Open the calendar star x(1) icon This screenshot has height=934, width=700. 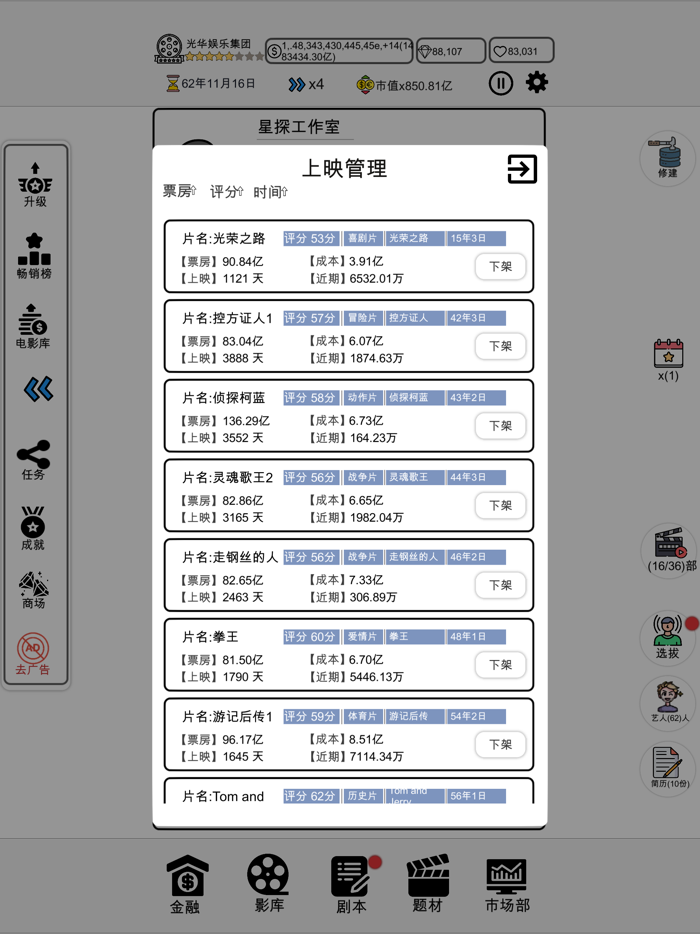[668, 360]
